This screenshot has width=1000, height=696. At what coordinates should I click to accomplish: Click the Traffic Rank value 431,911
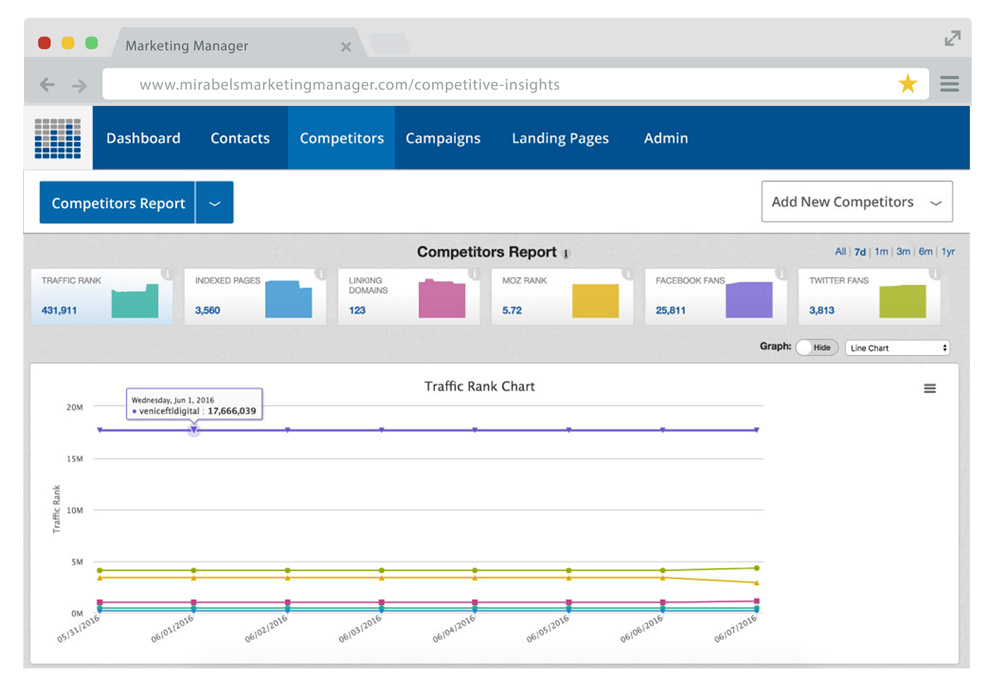(x=59, y=311)
